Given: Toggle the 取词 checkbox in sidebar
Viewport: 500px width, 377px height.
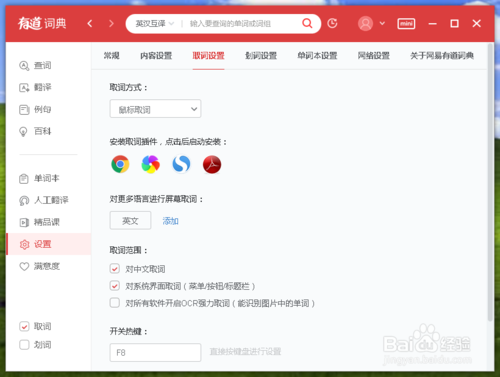Looking at the screenshot, I should pos(24,326).
